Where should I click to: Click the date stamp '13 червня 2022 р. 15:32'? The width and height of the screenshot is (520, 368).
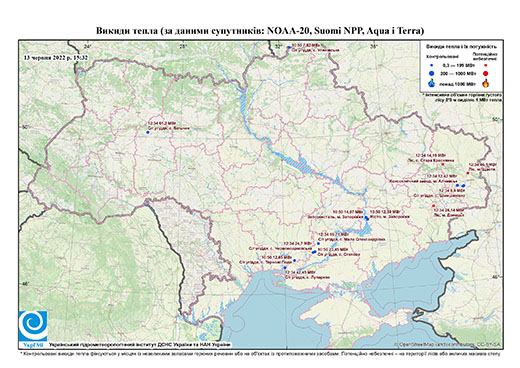56,57
